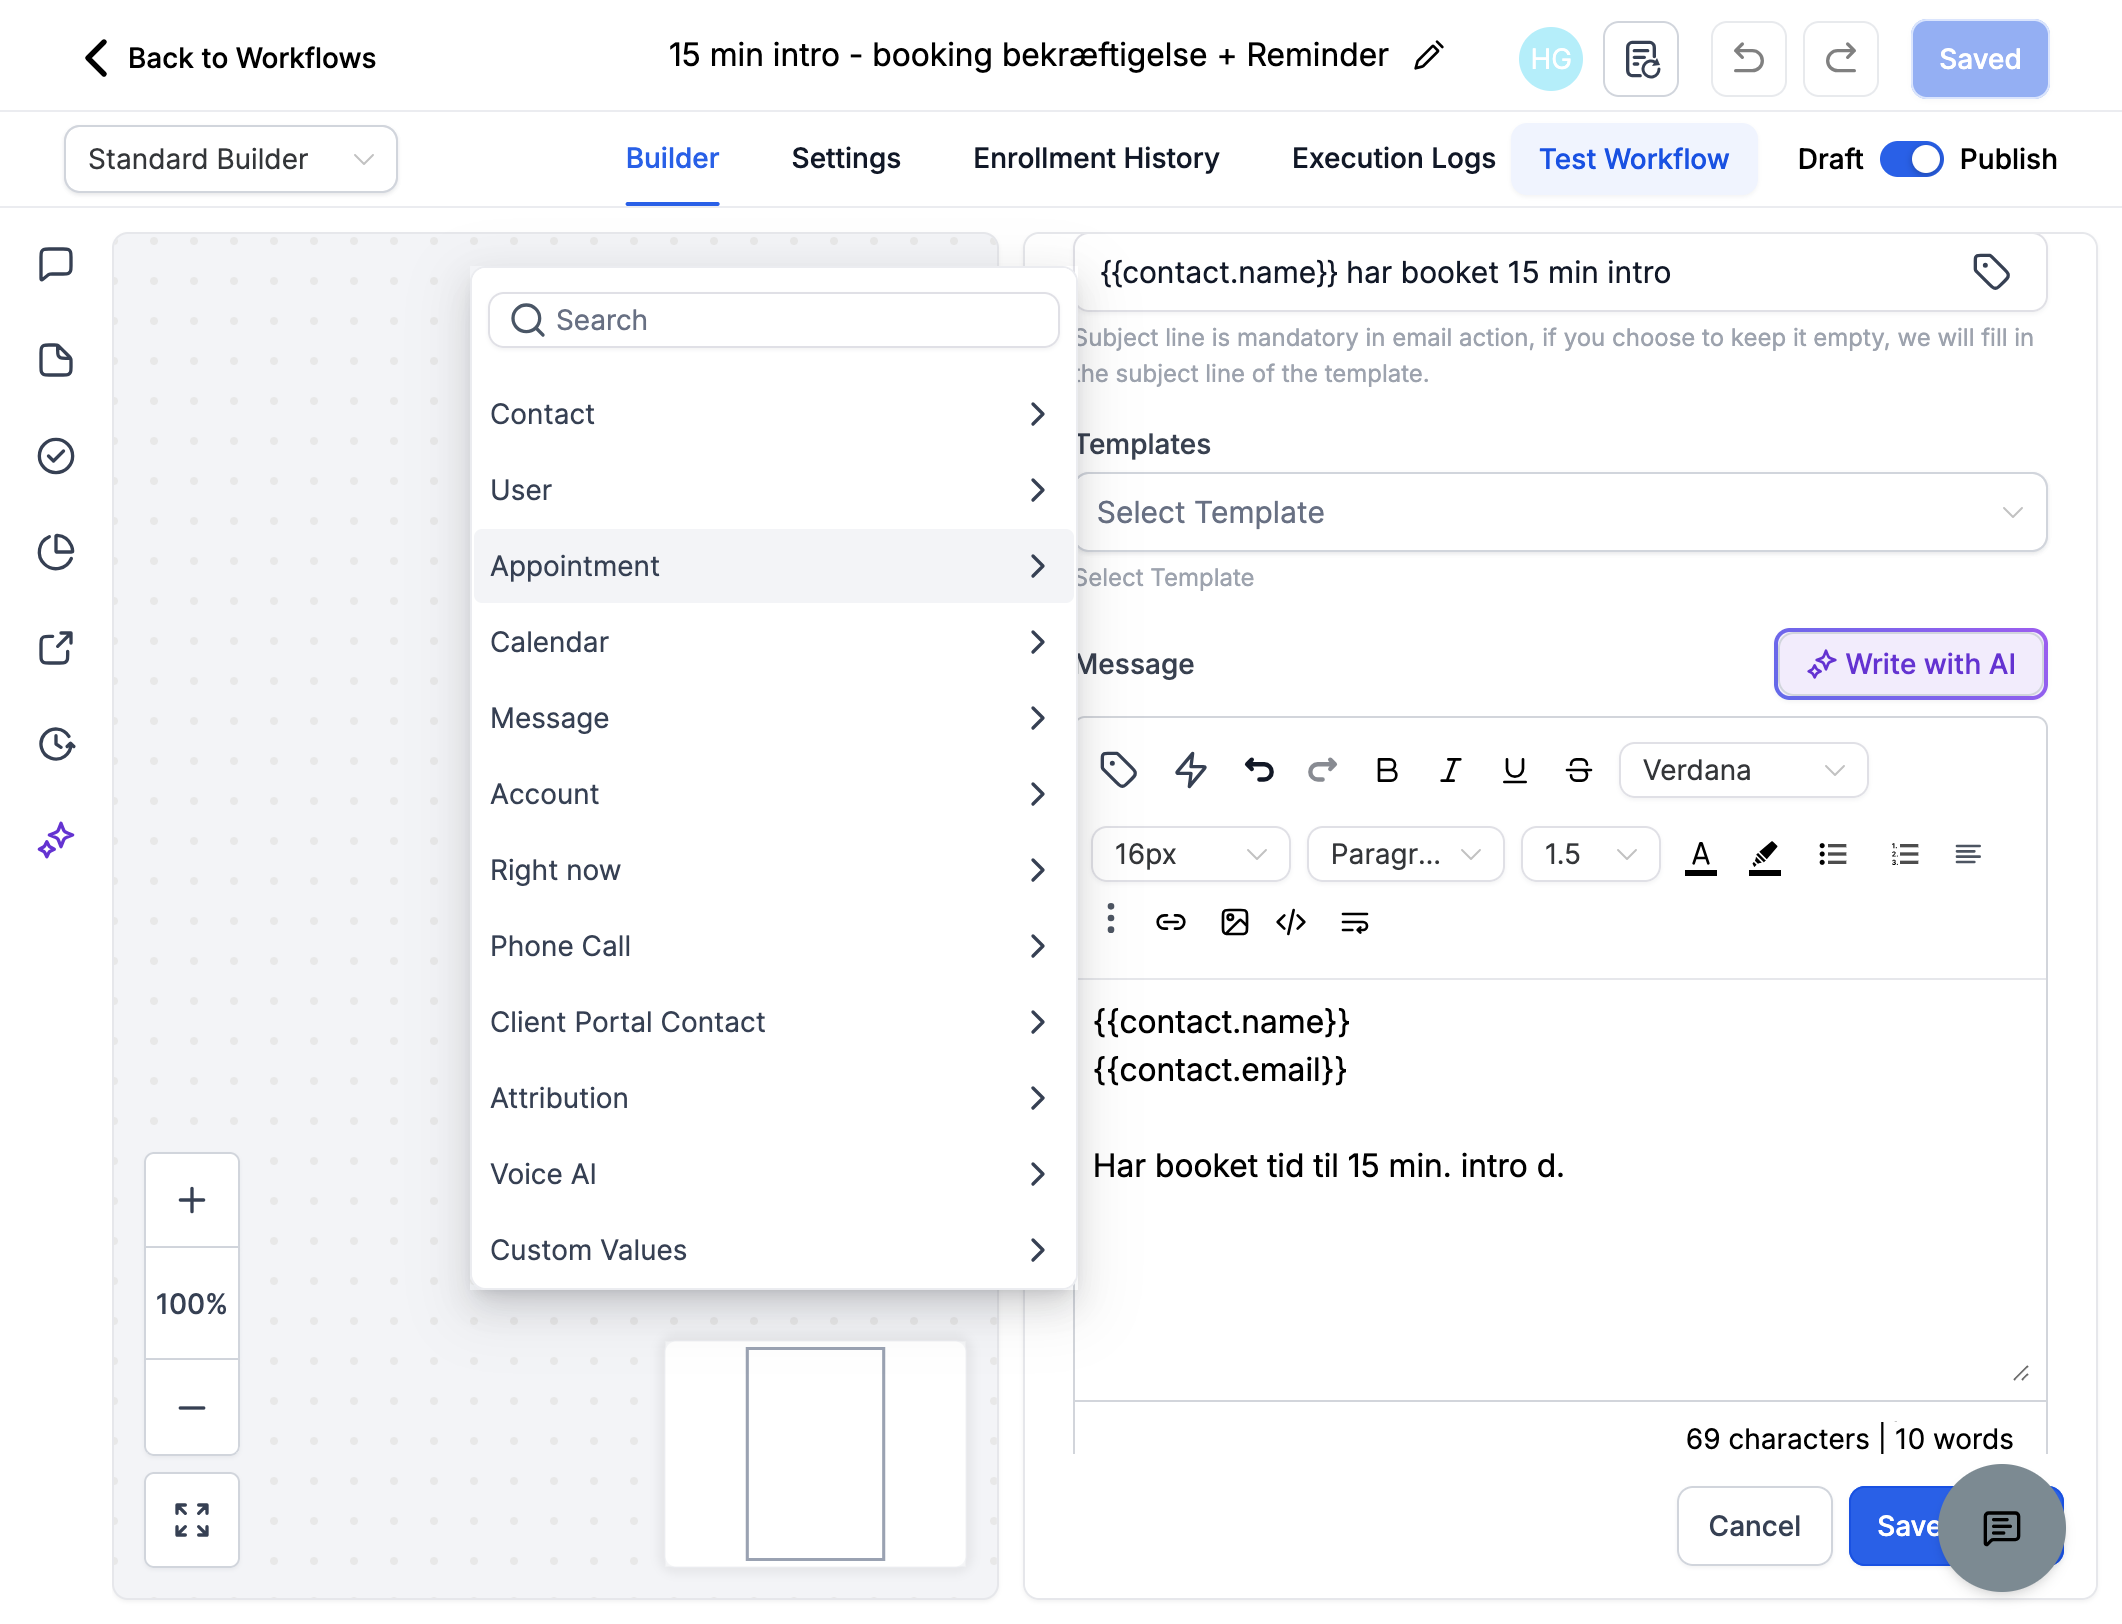This screenshot has height=1624, width=2122.
Task: Open the Paragraph format dropdown
Action: (1405, 854)
